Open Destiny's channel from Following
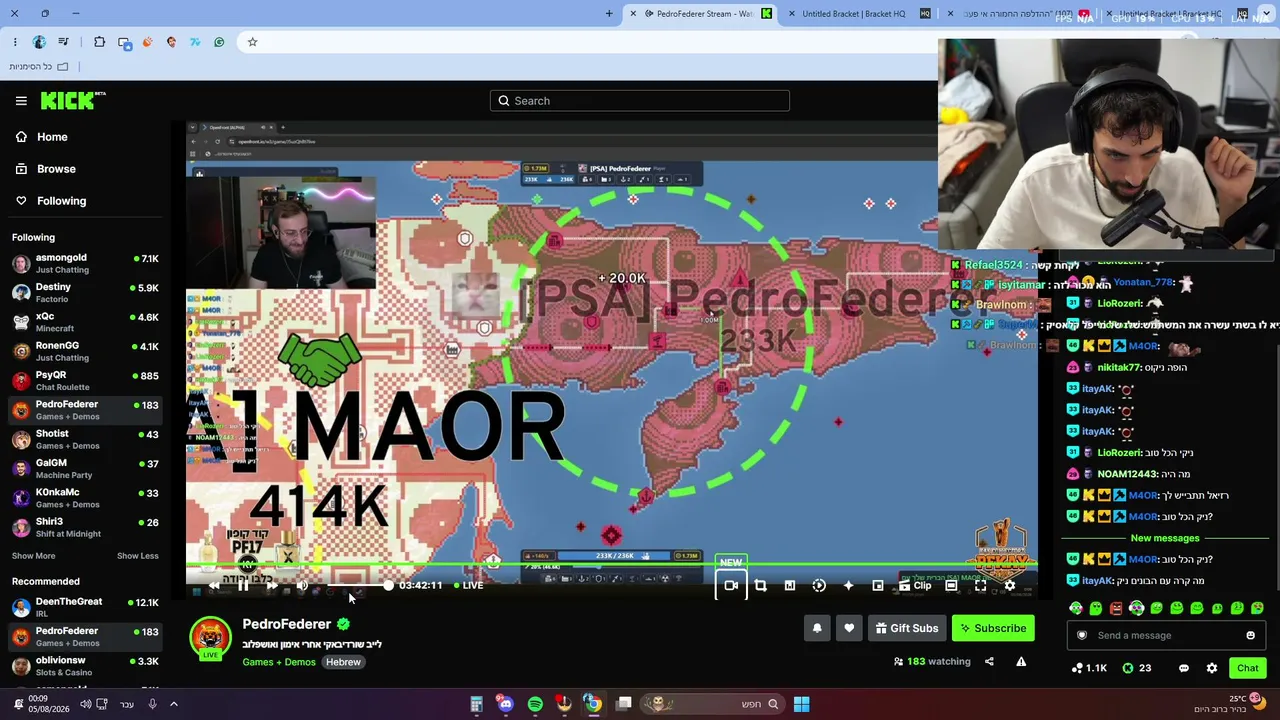This screenshot has height=720, width=1280. [85, 293]
